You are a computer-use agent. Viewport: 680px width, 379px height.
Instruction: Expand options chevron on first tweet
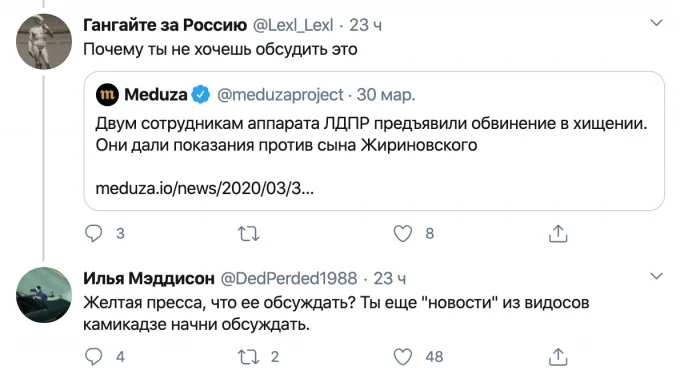click(x=657, y=23)
